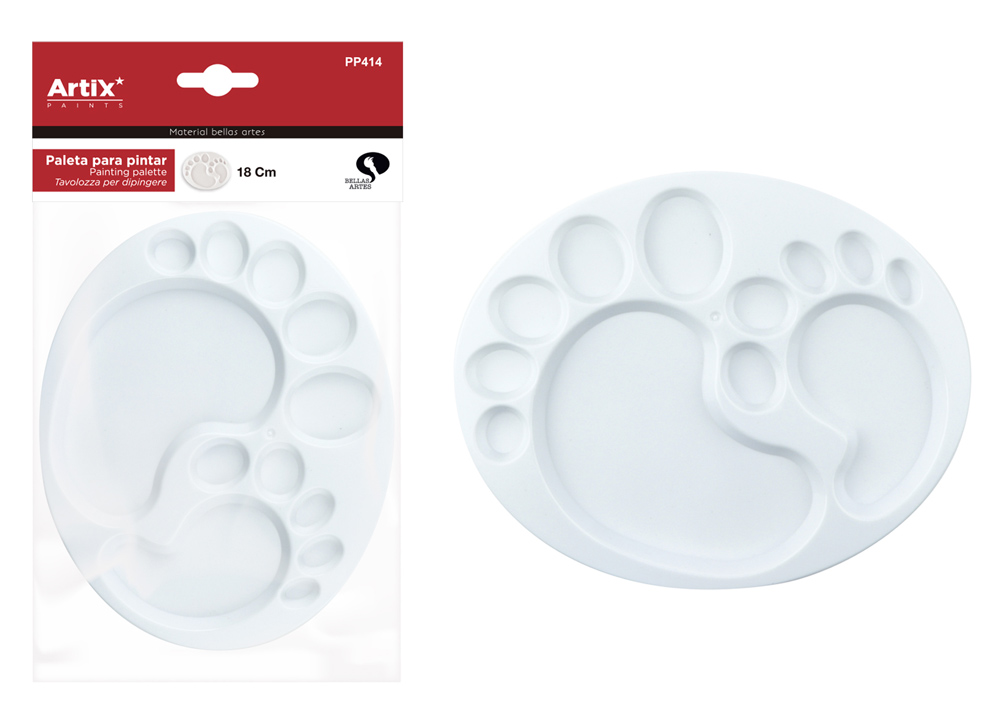Click the Artix Paints logo
This screenshot has height=720, width=1000.
tap(85, 92)
